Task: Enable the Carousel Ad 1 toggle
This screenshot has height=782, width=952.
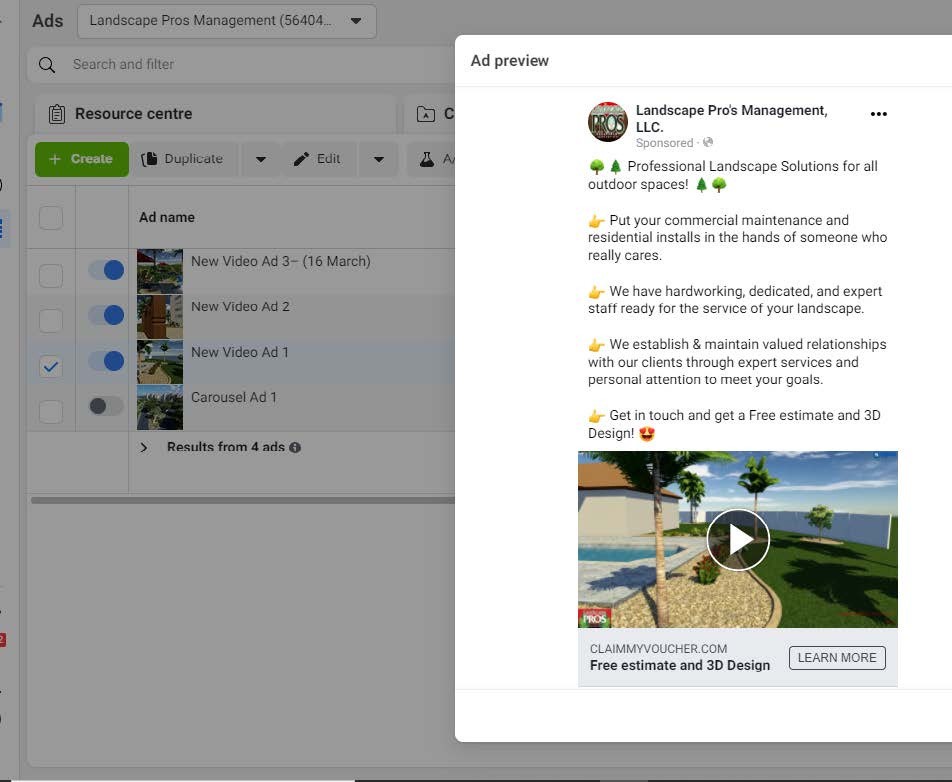Action: click(106, 406)
